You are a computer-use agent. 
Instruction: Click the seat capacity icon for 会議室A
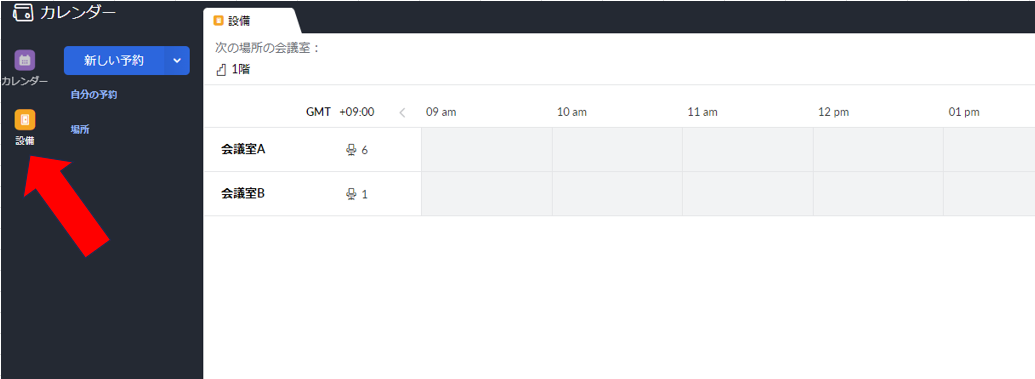351,150
